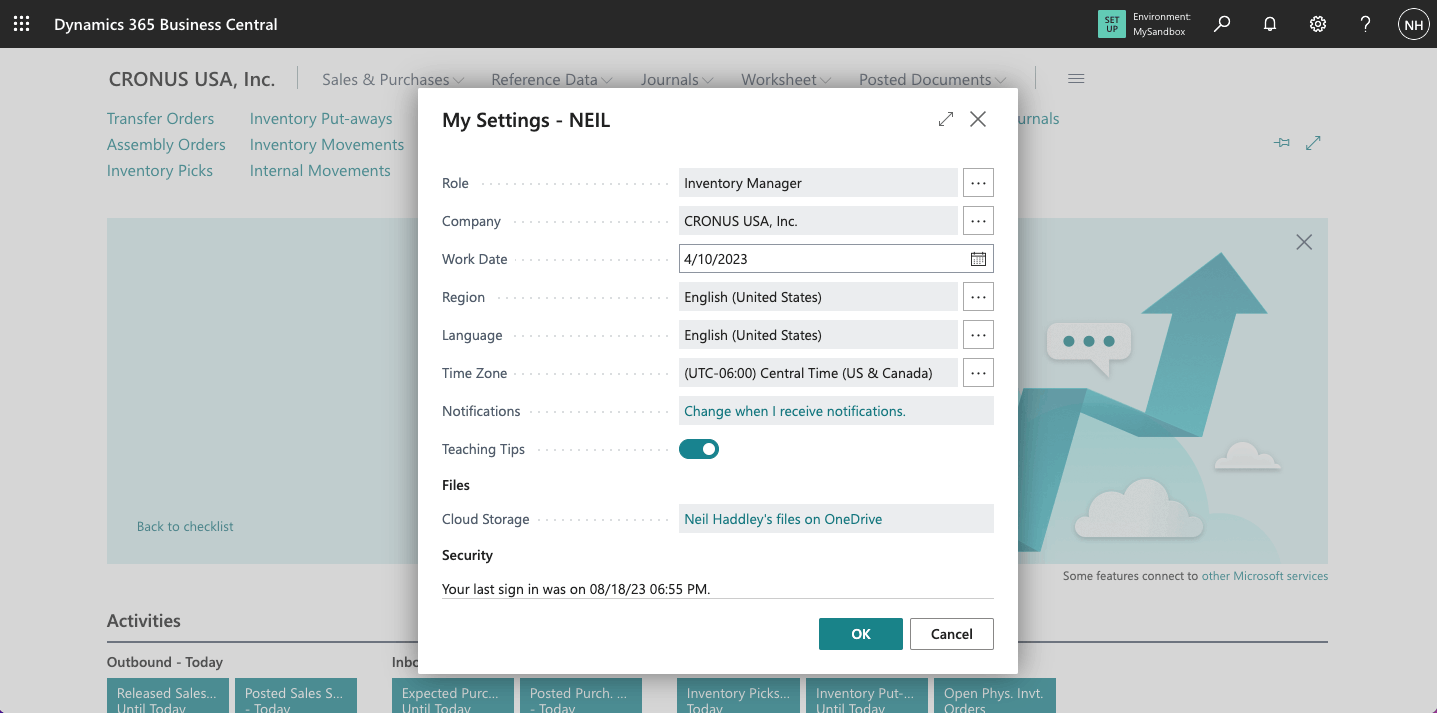Expand the Posted Documents menu
The image size is (1437, 713).
932,79
